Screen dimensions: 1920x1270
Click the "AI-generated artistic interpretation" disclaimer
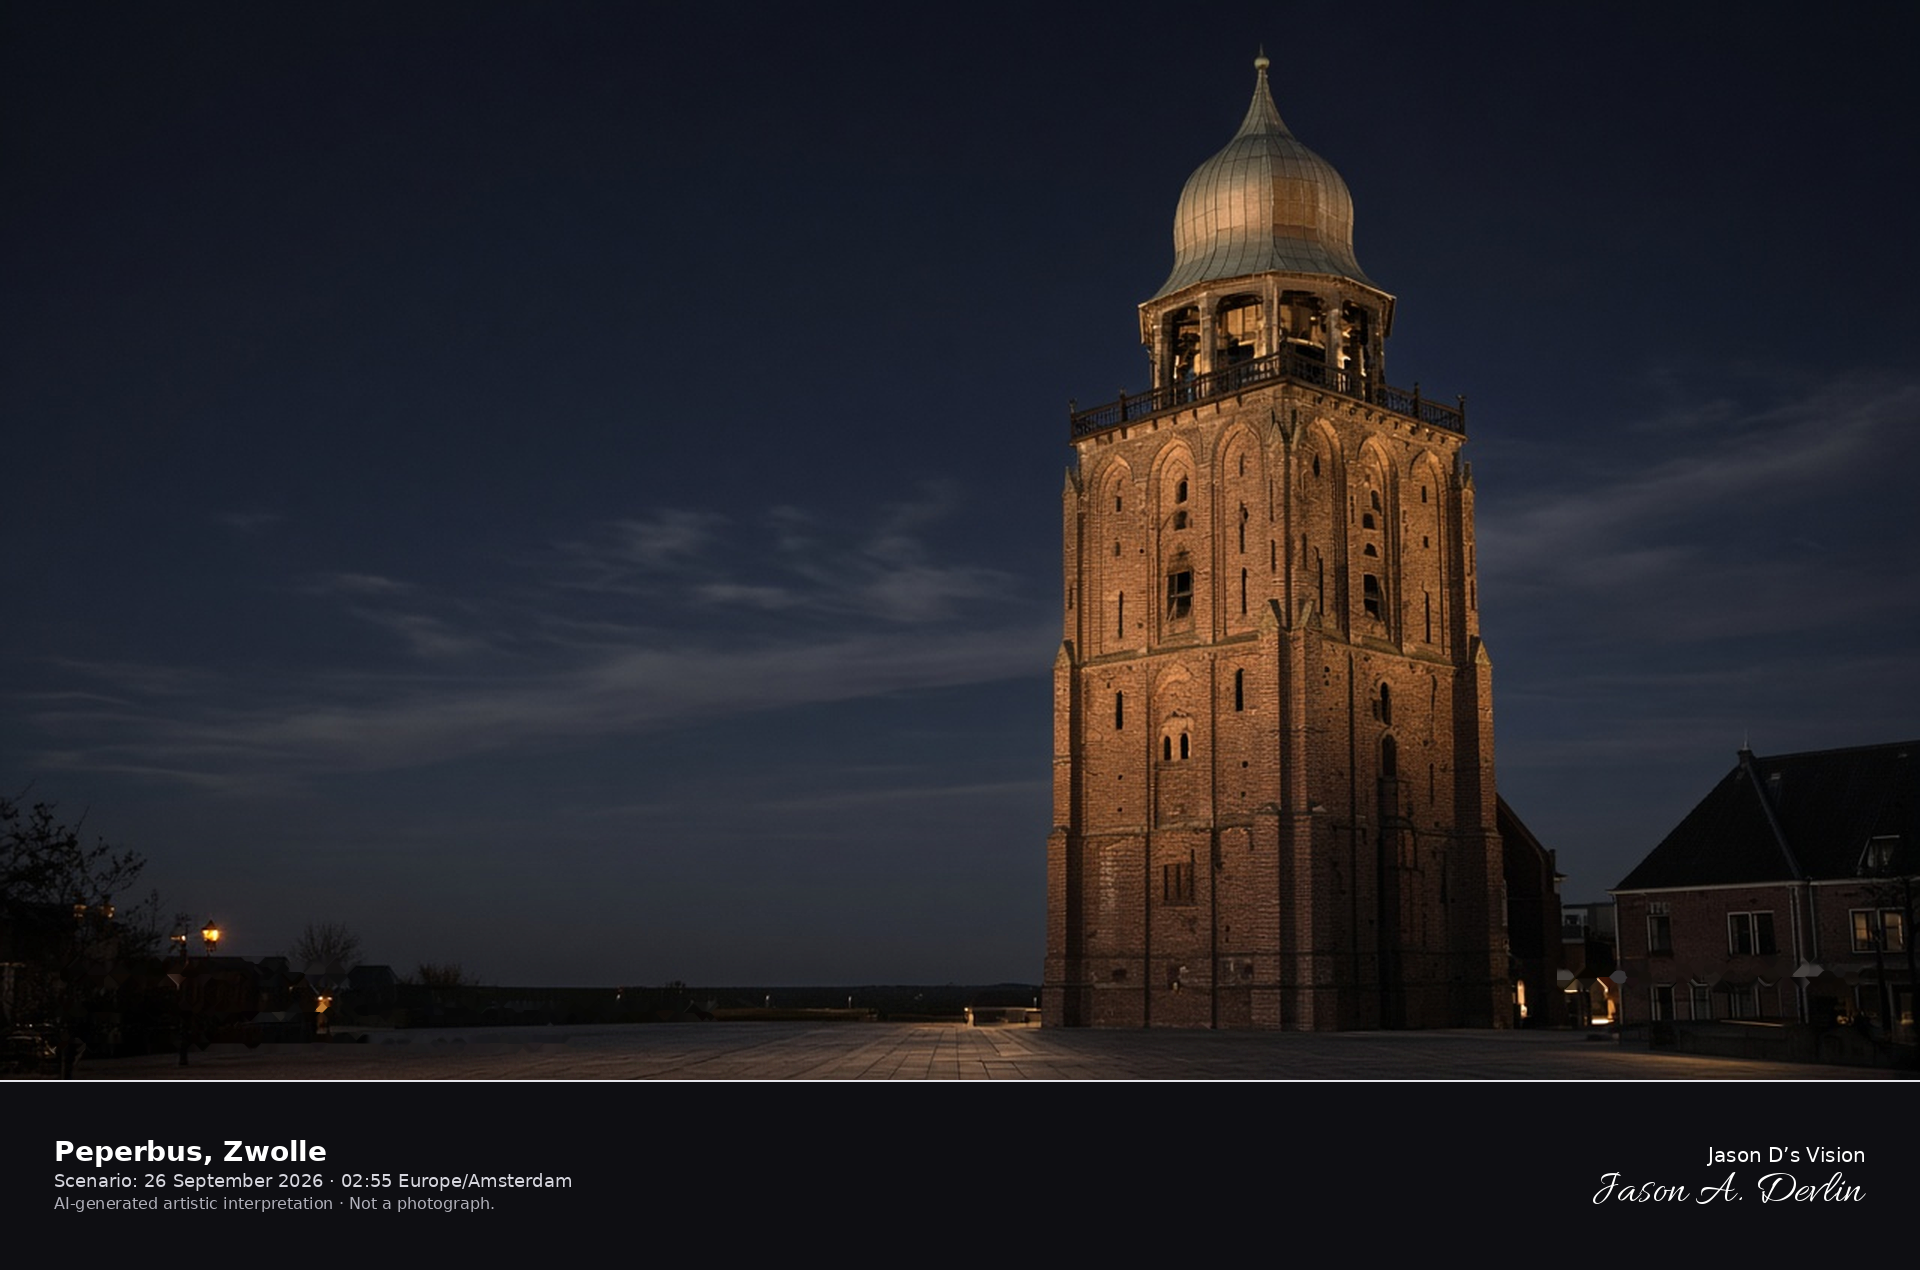(193, 1203)
